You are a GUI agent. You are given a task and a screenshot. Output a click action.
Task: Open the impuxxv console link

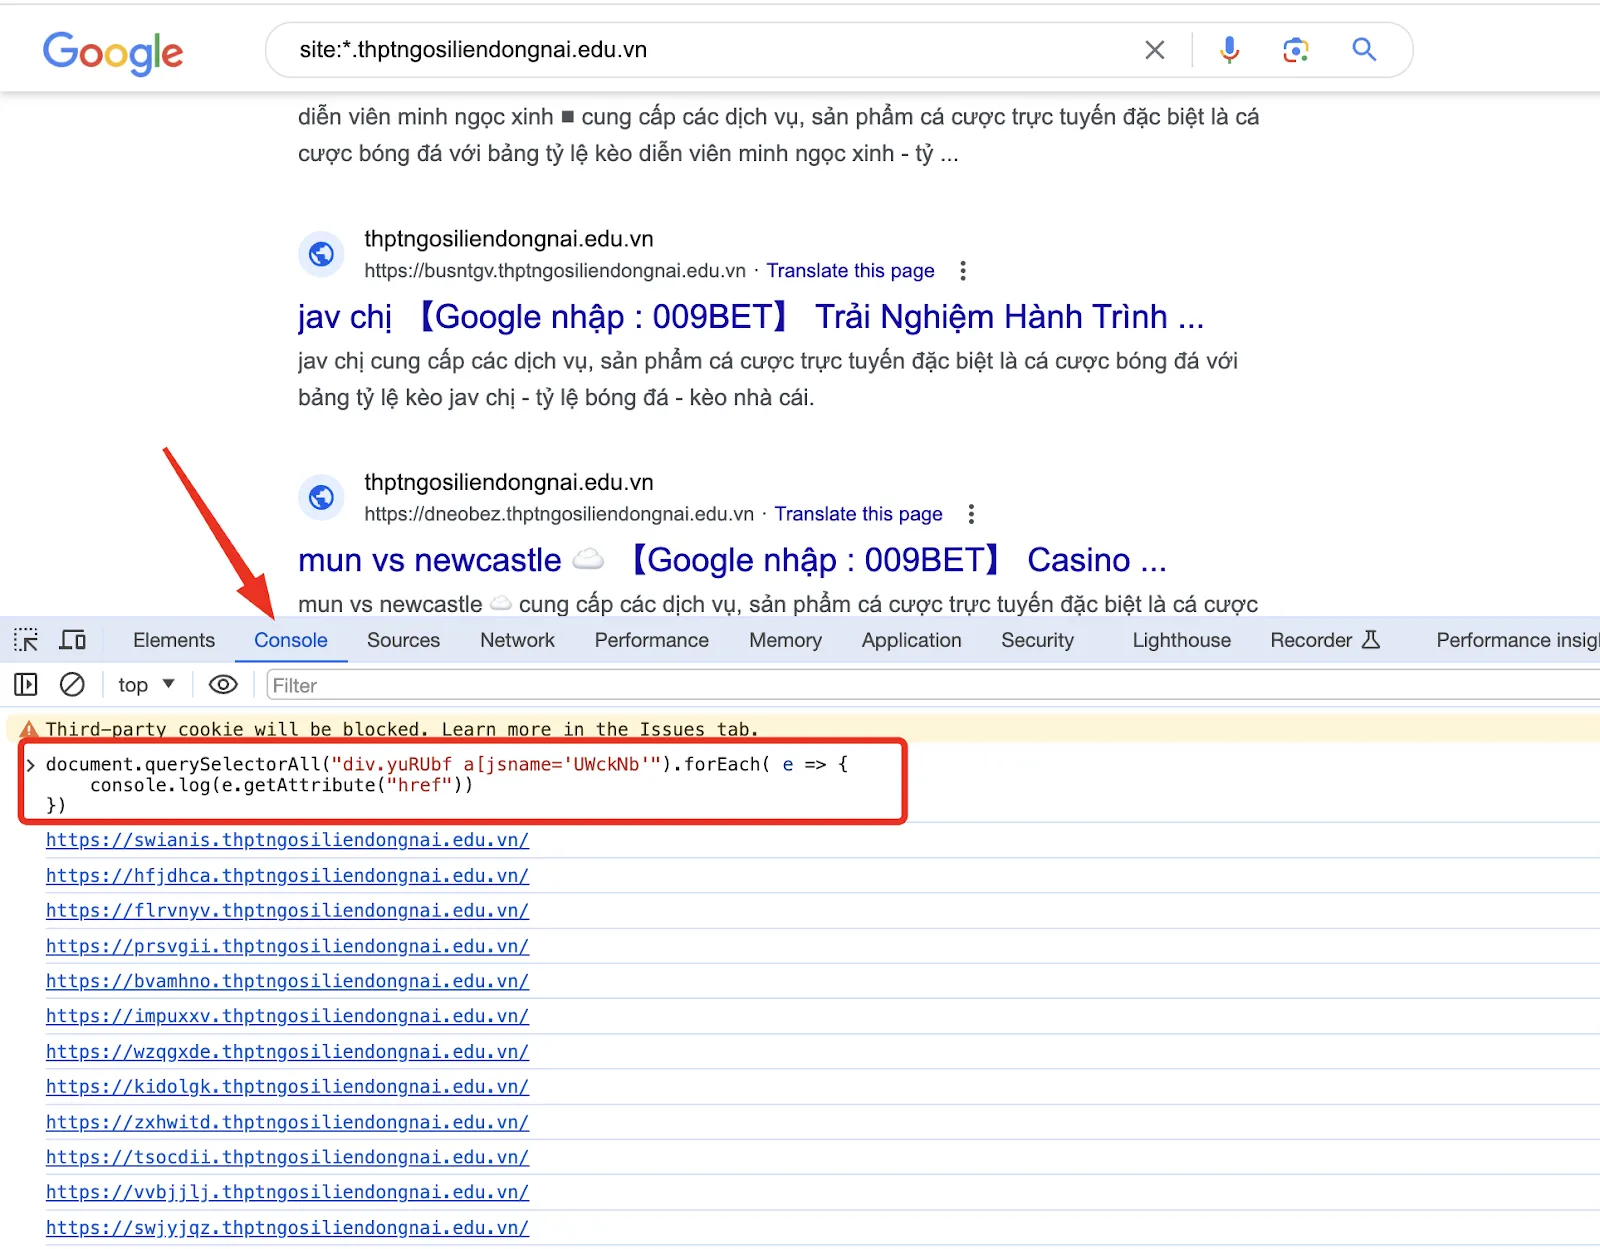pyautogui.click(x=287, y=1016)
